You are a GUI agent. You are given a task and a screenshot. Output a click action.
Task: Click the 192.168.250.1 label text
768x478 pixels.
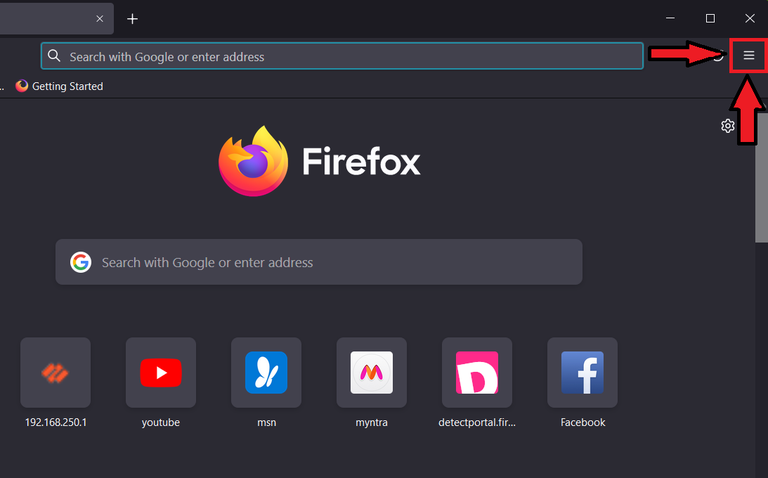(x=56, y=422)
